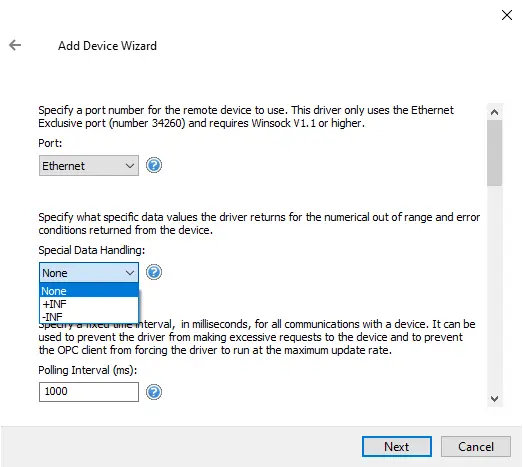Open the Port dropdown showing Ethernet
Screen dimensions: 523x467
[89, 165]
